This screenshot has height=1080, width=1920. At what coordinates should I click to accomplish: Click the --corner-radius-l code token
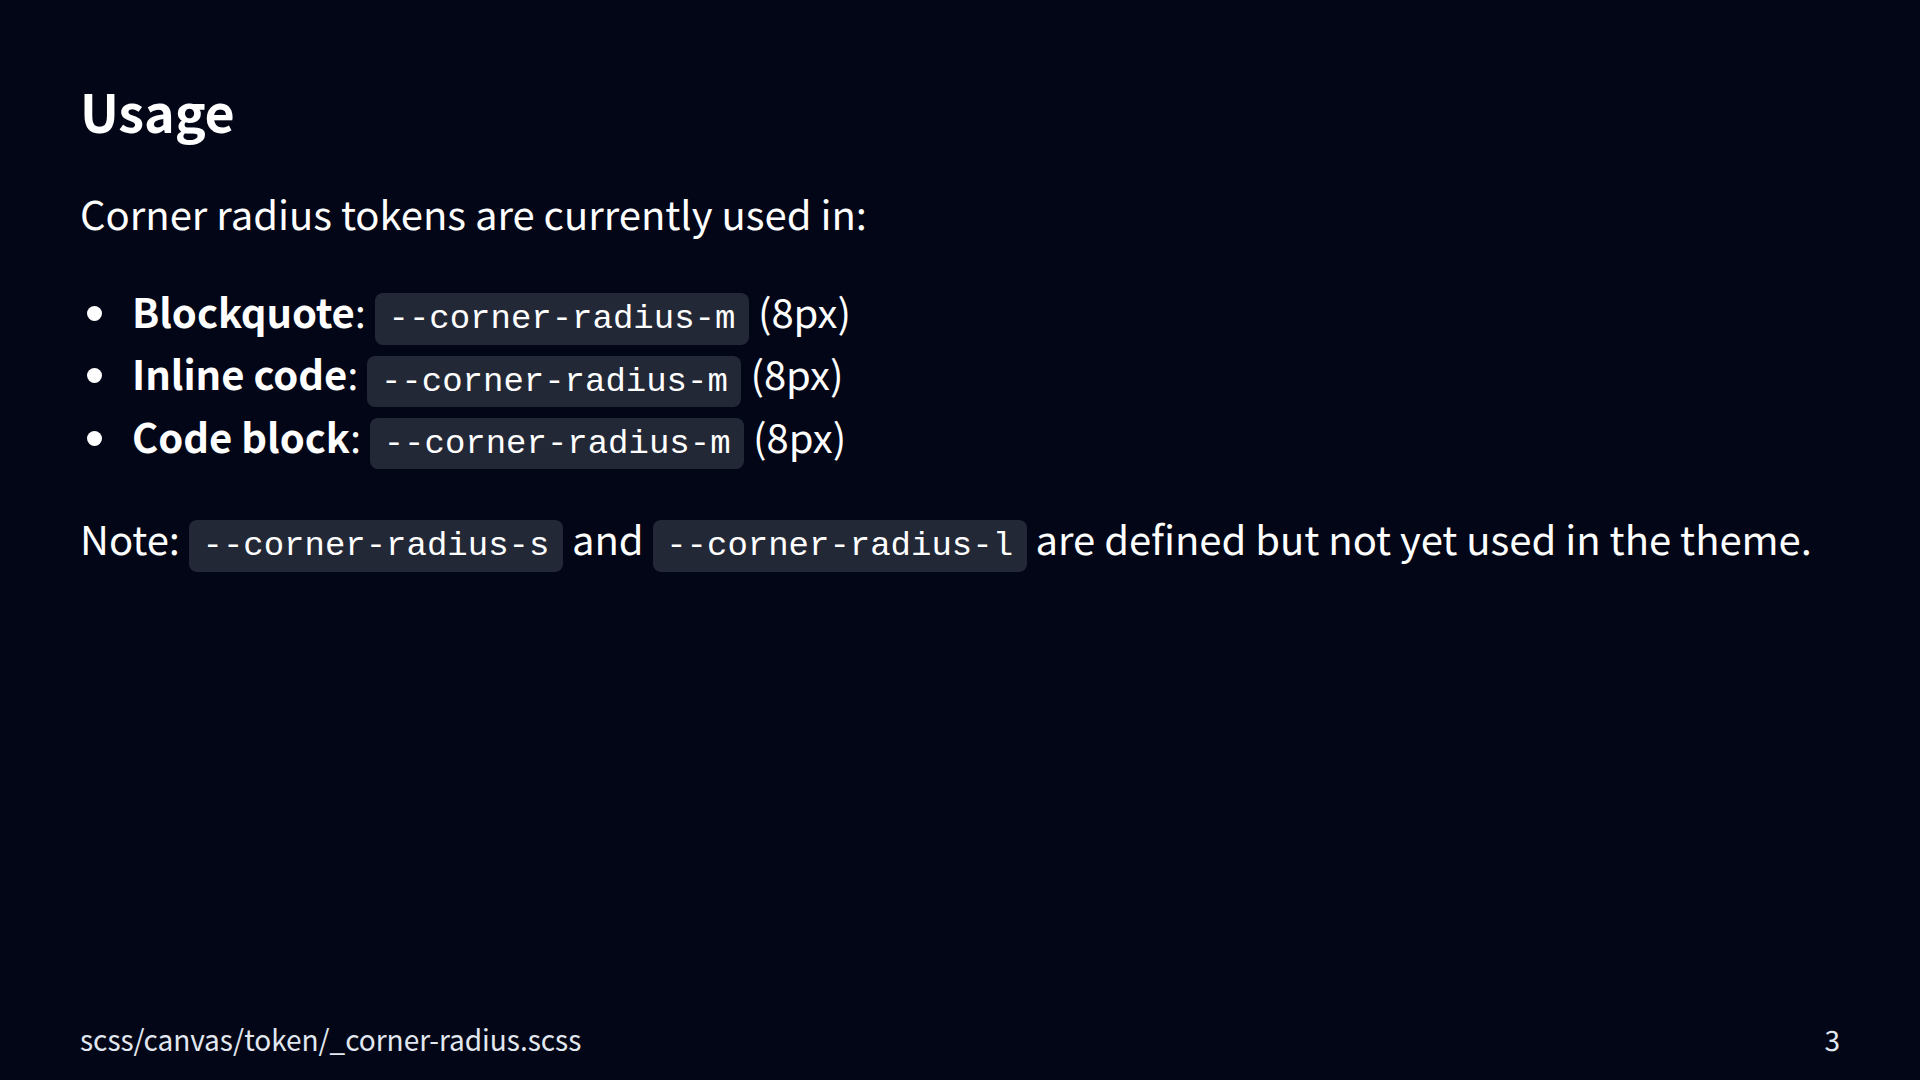pos(839,545)
